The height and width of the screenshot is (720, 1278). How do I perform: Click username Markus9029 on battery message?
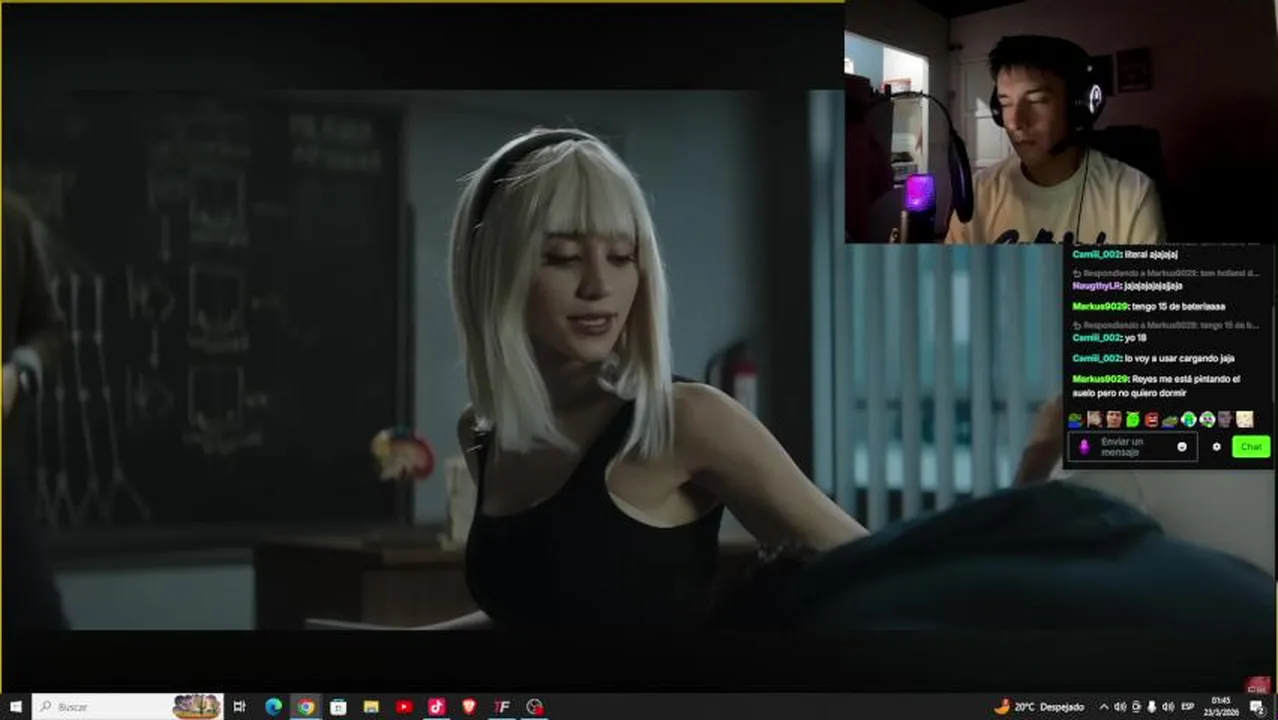1100,306
